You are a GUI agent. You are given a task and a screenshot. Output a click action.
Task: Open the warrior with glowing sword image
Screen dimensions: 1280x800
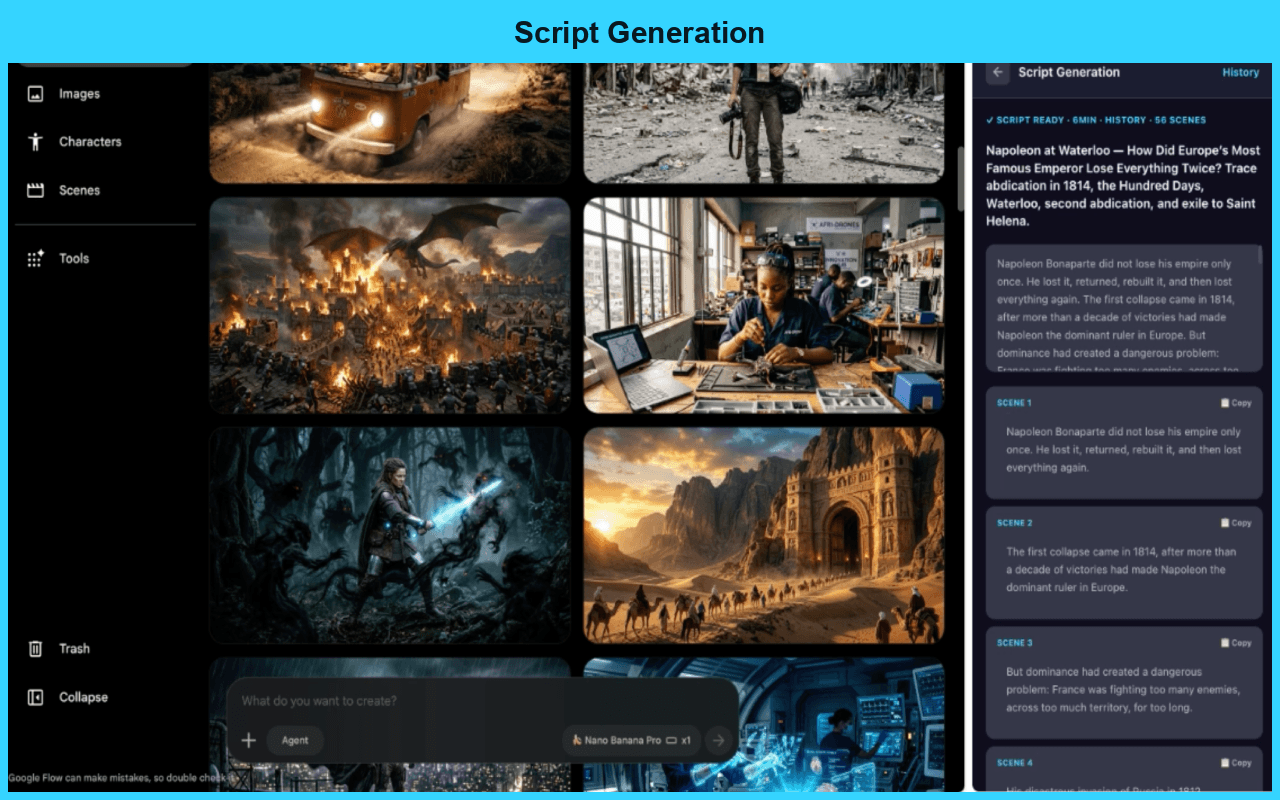click(x=390, y=535)
